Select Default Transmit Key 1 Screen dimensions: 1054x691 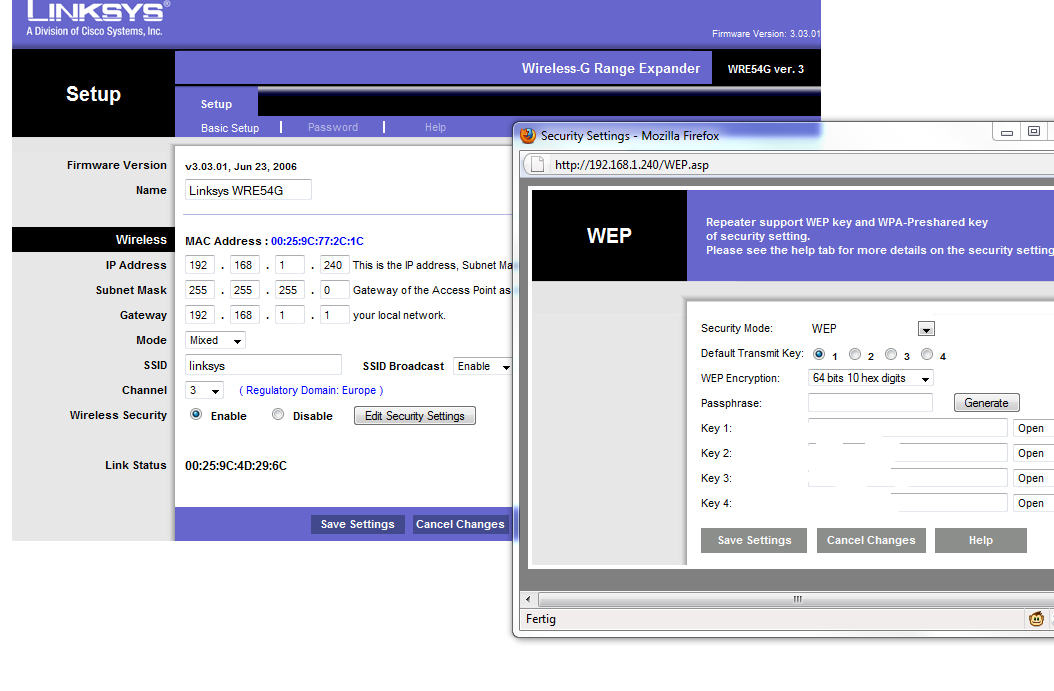pyautogui.click(x=819, y=354)
